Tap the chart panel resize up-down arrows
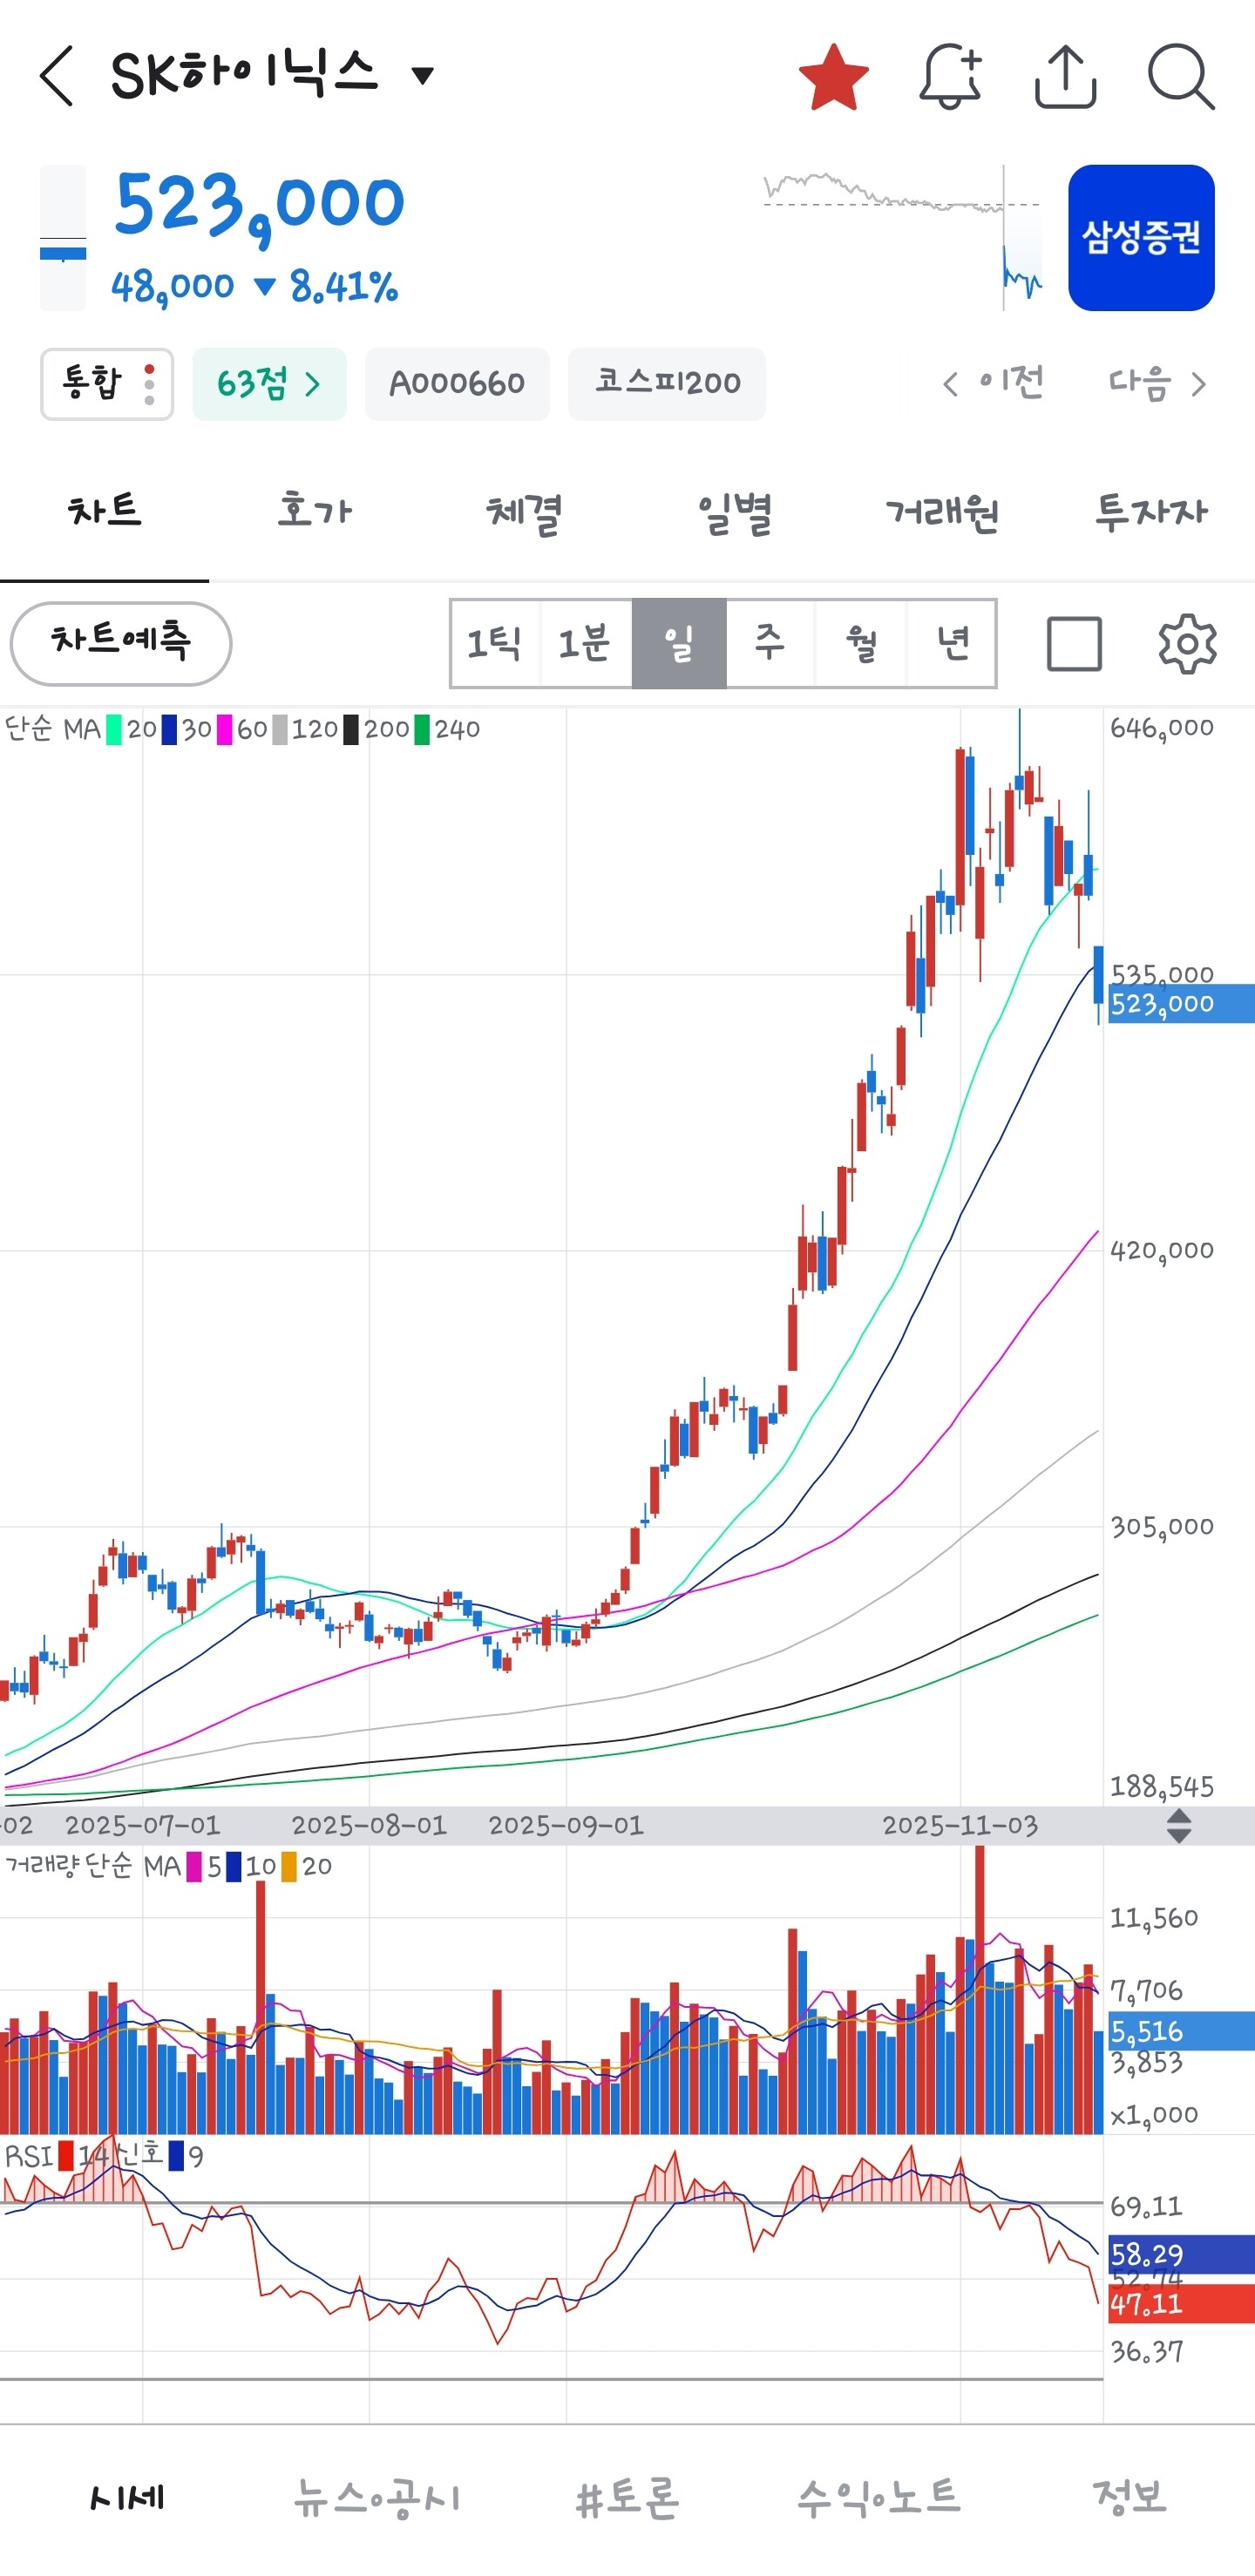Image resolution: width=1255 pixels, height=2576 pixels. point(1179,1826)
